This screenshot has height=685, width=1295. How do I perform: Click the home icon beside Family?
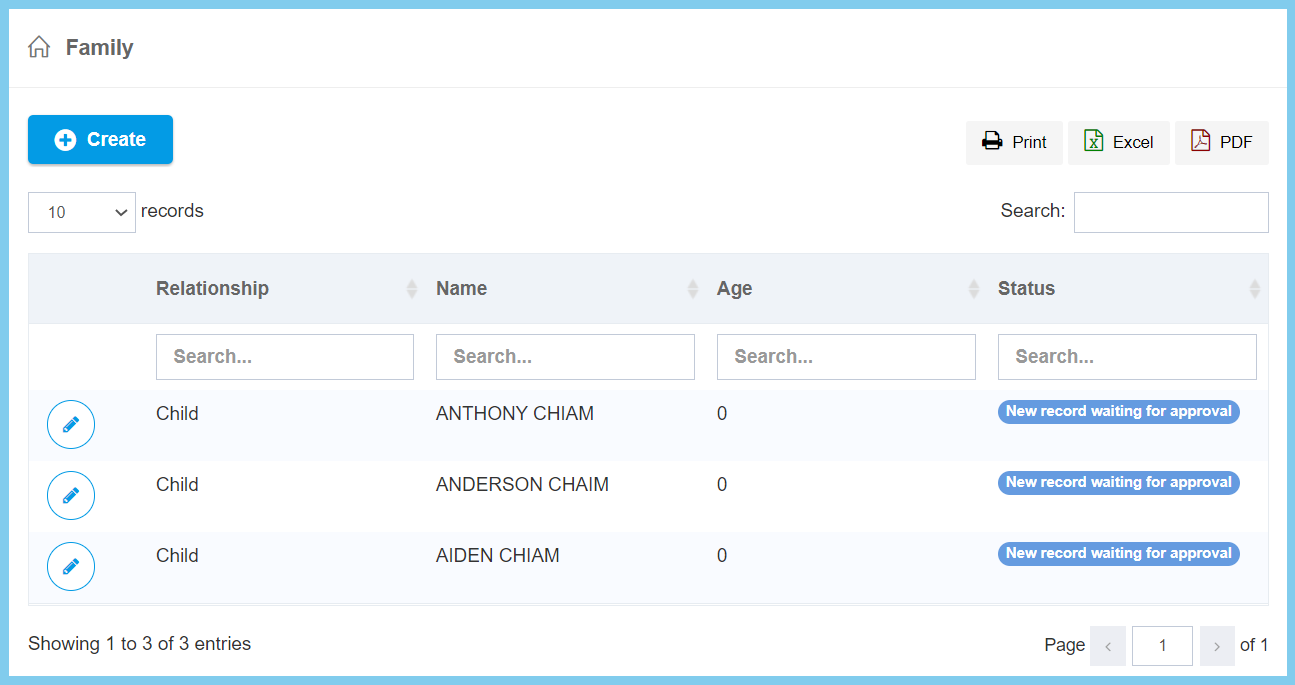[x=39, y=47]
